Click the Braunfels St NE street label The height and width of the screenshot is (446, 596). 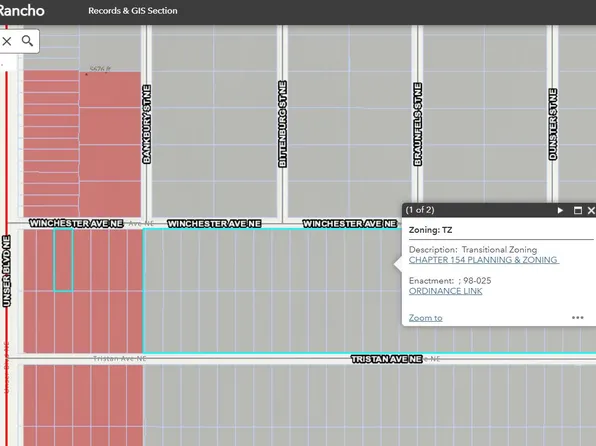[x=417, y=124]
